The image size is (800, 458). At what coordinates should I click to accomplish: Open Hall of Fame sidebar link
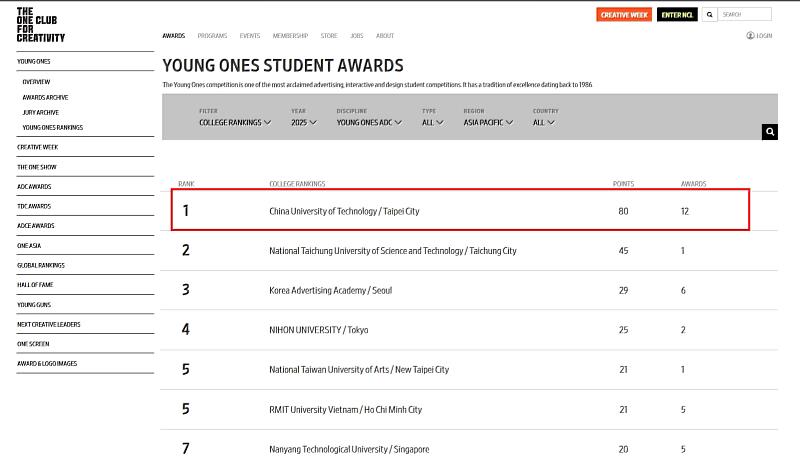35,285
